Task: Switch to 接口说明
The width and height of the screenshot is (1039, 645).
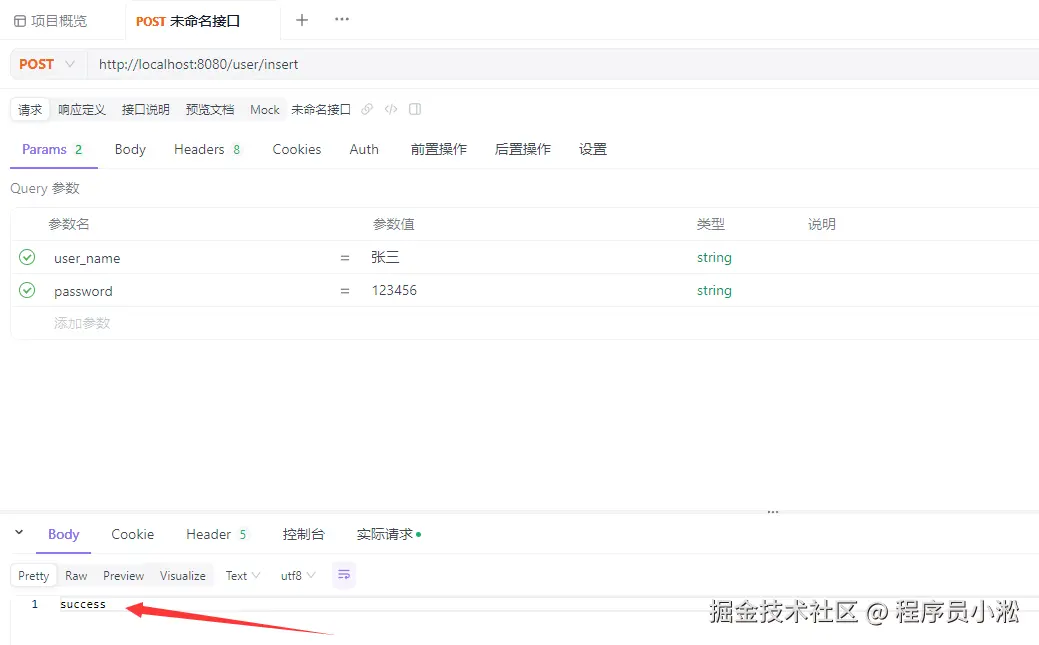Action: 146,109
